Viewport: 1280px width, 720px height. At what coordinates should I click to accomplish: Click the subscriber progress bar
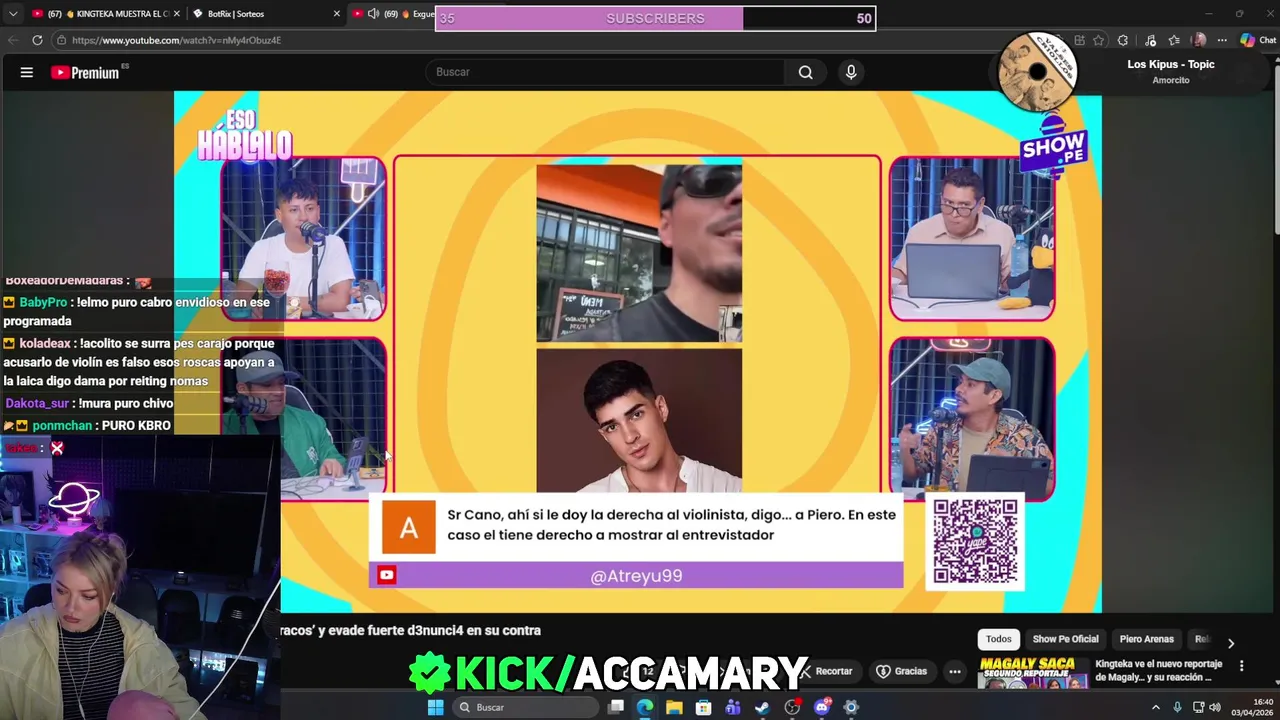click(656, 18)
